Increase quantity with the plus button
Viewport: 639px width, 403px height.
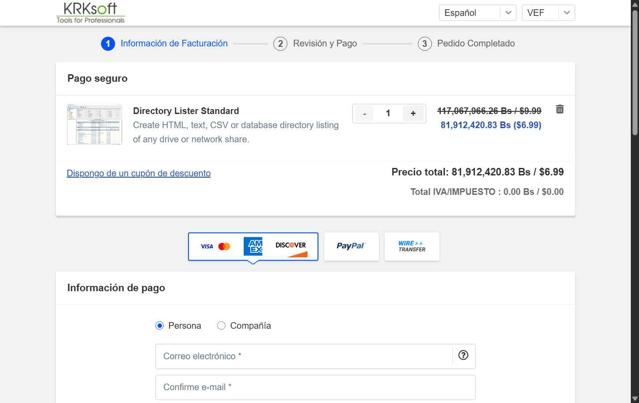tap(413, 114)
